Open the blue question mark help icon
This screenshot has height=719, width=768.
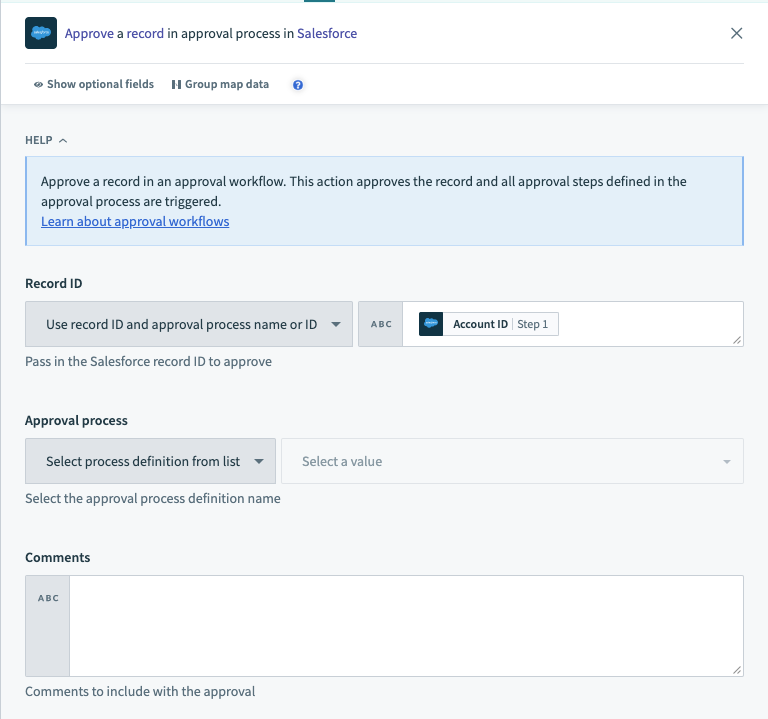298,85
